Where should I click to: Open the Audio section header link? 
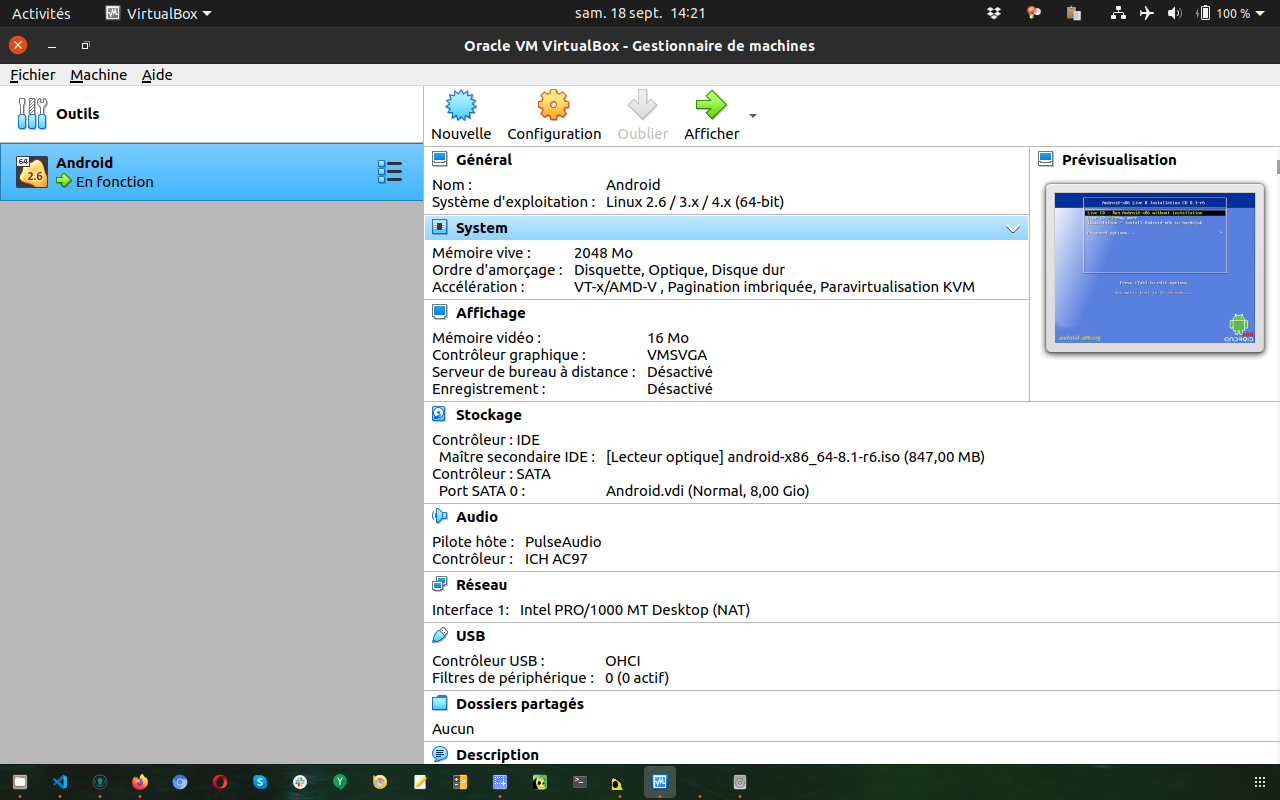[477, 517]
